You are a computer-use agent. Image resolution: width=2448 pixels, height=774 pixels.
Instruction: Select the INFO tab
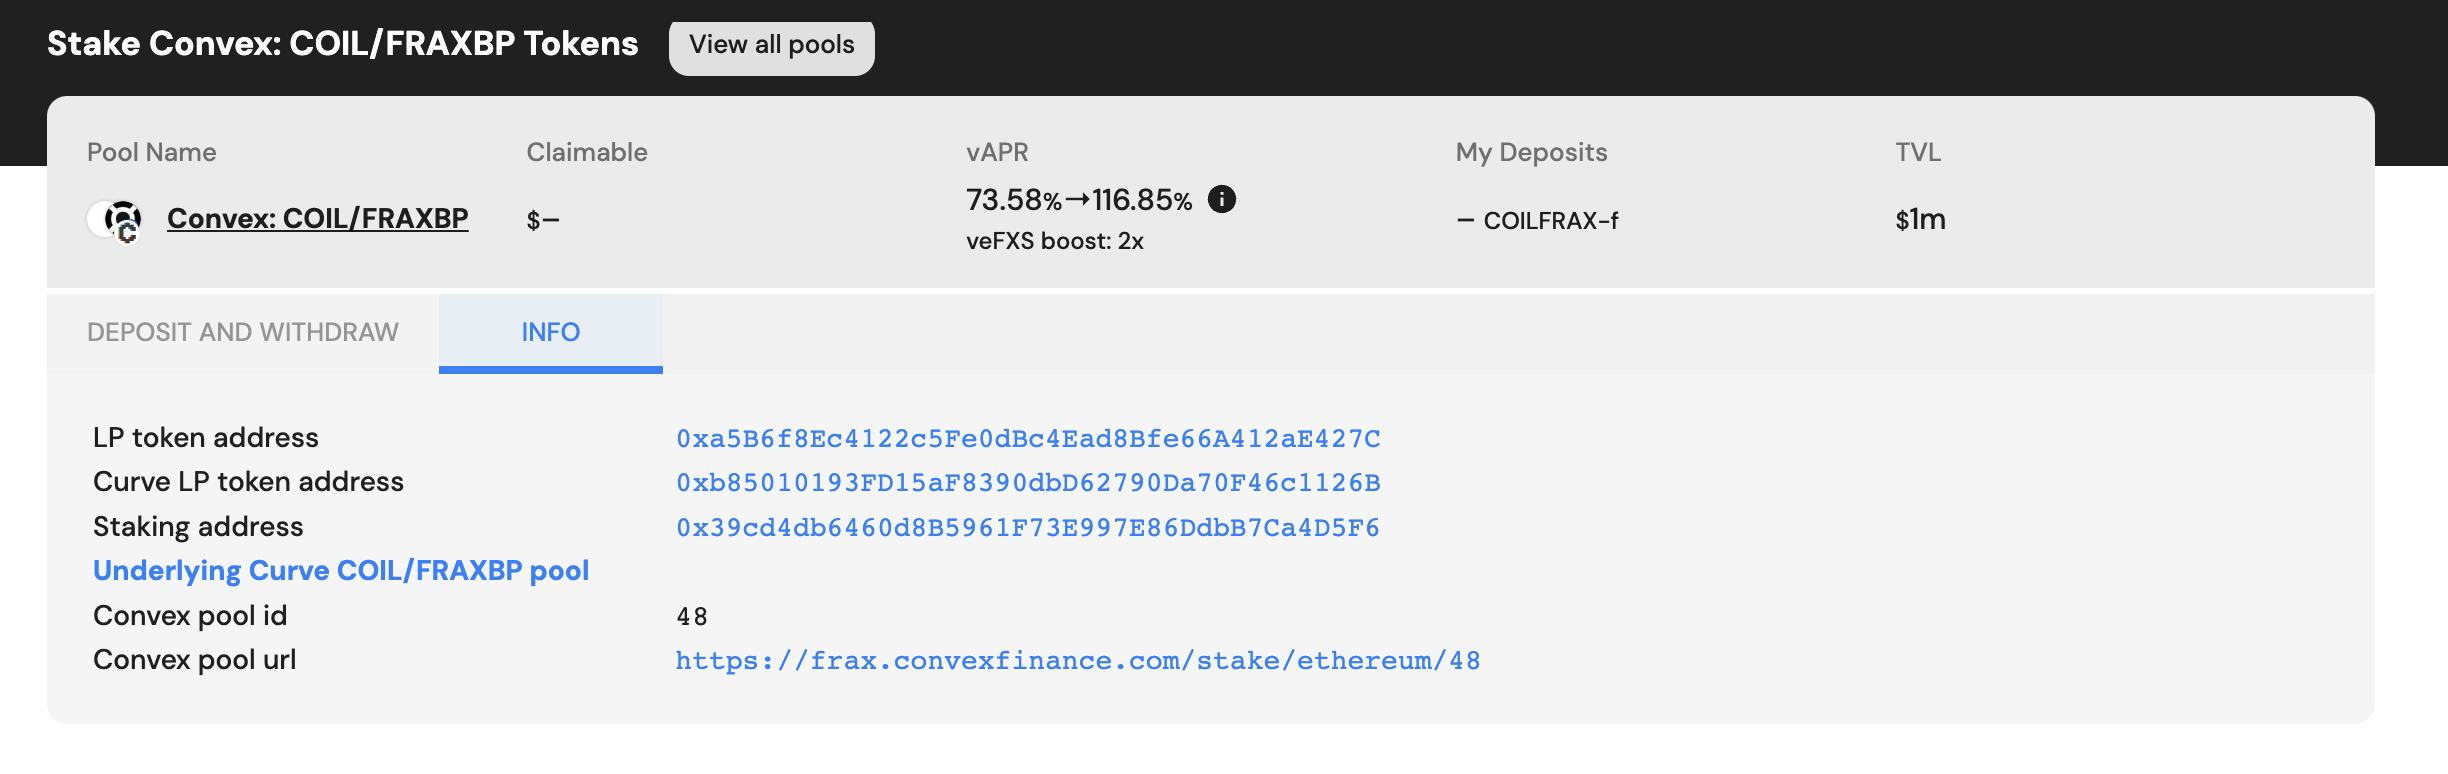[x=550, y=332]
